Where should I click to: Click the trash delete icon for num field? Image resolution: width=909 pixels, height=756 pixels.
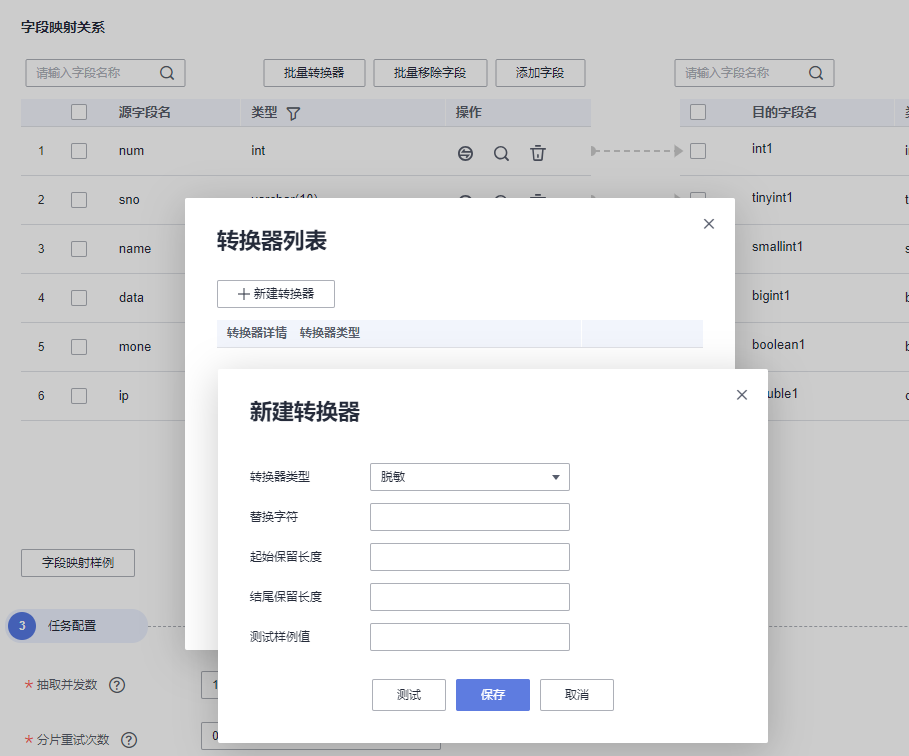tap(538, 153)
